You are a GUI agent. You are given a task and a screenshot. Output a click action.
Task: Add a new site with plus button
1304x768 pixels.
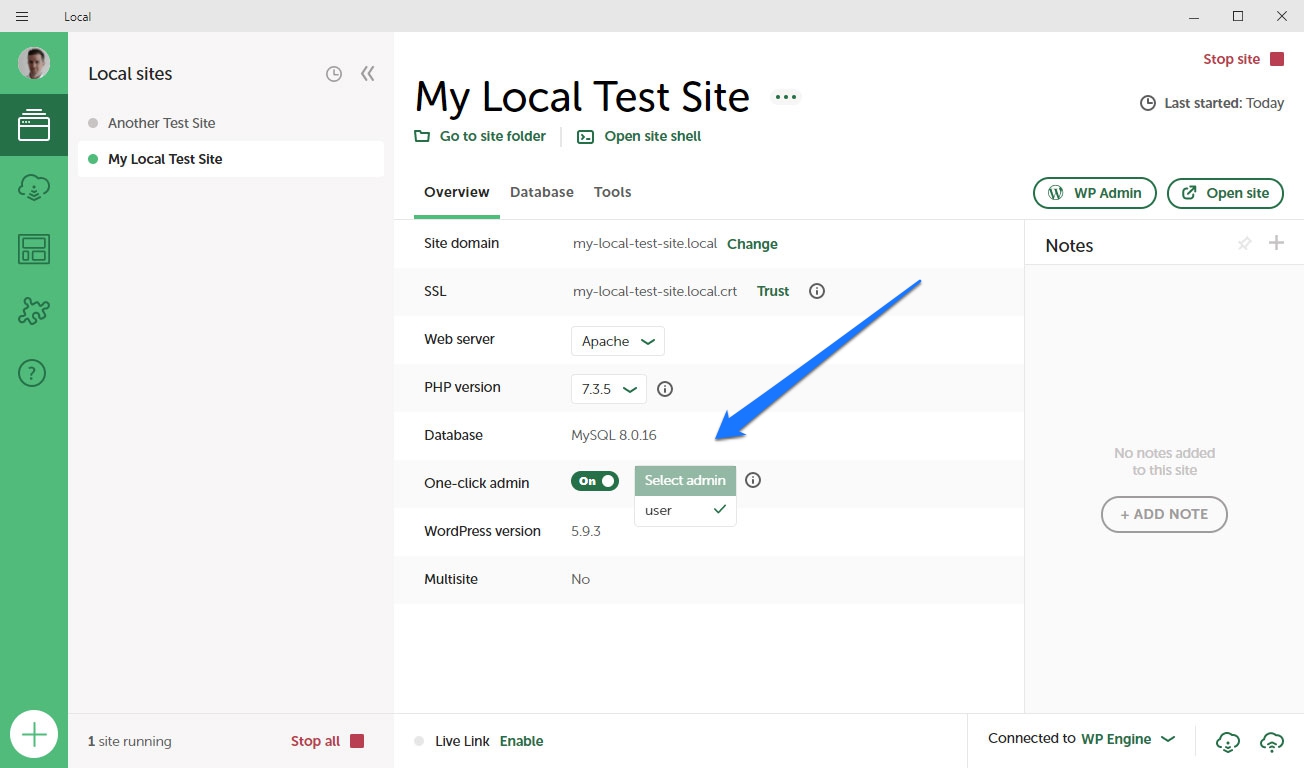(34, 735)
